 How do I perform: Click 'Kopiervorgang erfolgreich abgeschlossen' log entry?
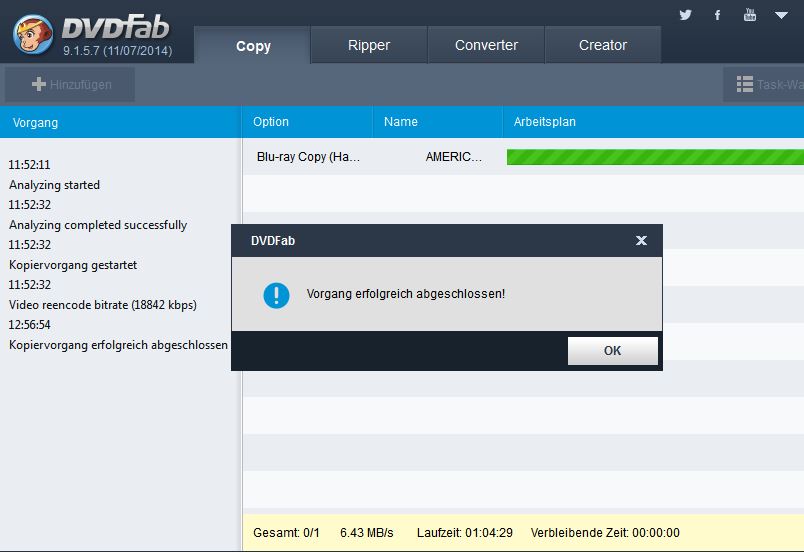click(118, 345)
